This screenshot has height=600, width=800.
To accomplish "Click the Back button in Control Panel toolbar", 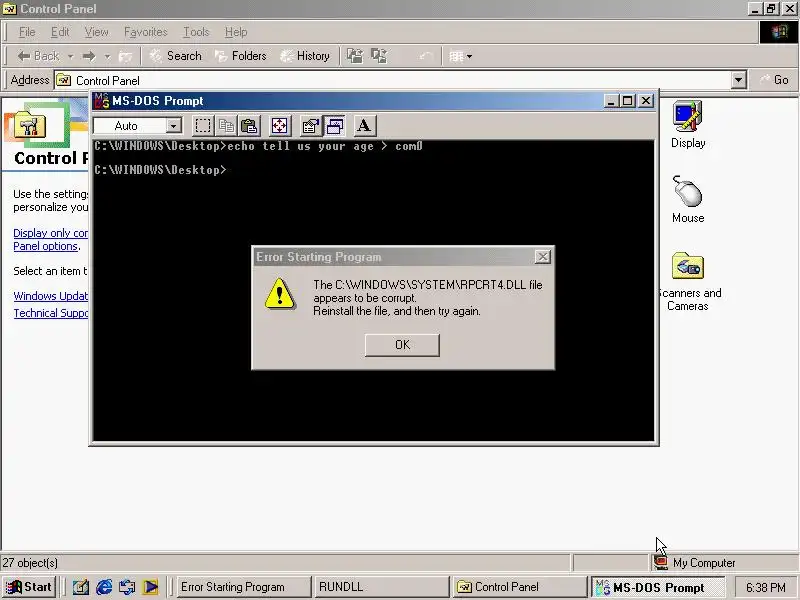I will tap(38, 56).
